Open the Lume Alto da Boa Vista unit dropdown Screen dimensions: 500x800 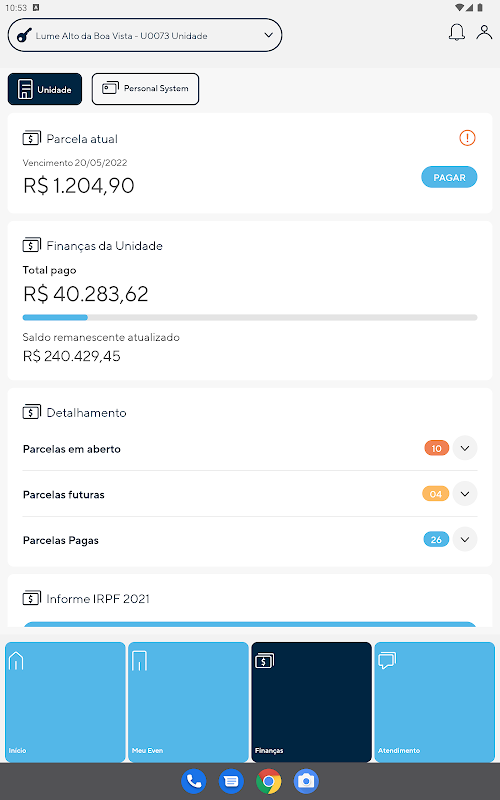[145, 35]
